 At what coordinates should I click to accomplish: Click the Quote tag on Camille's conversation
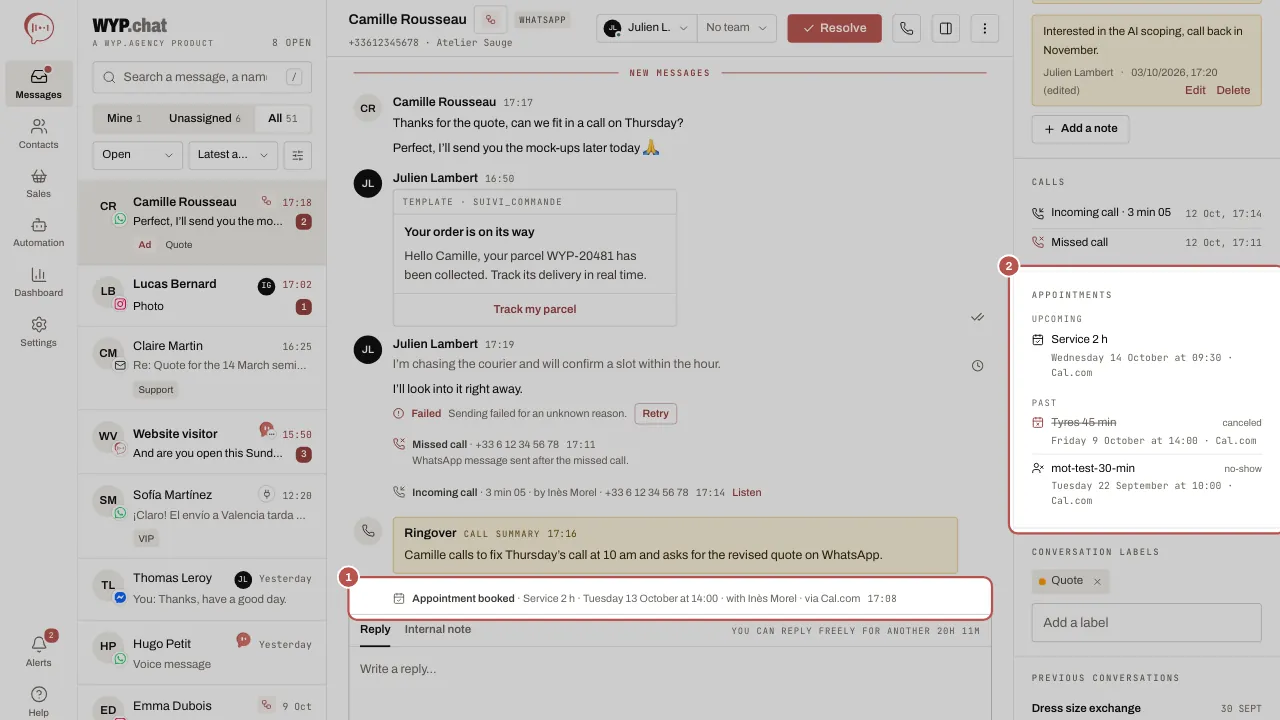(179, 245)
